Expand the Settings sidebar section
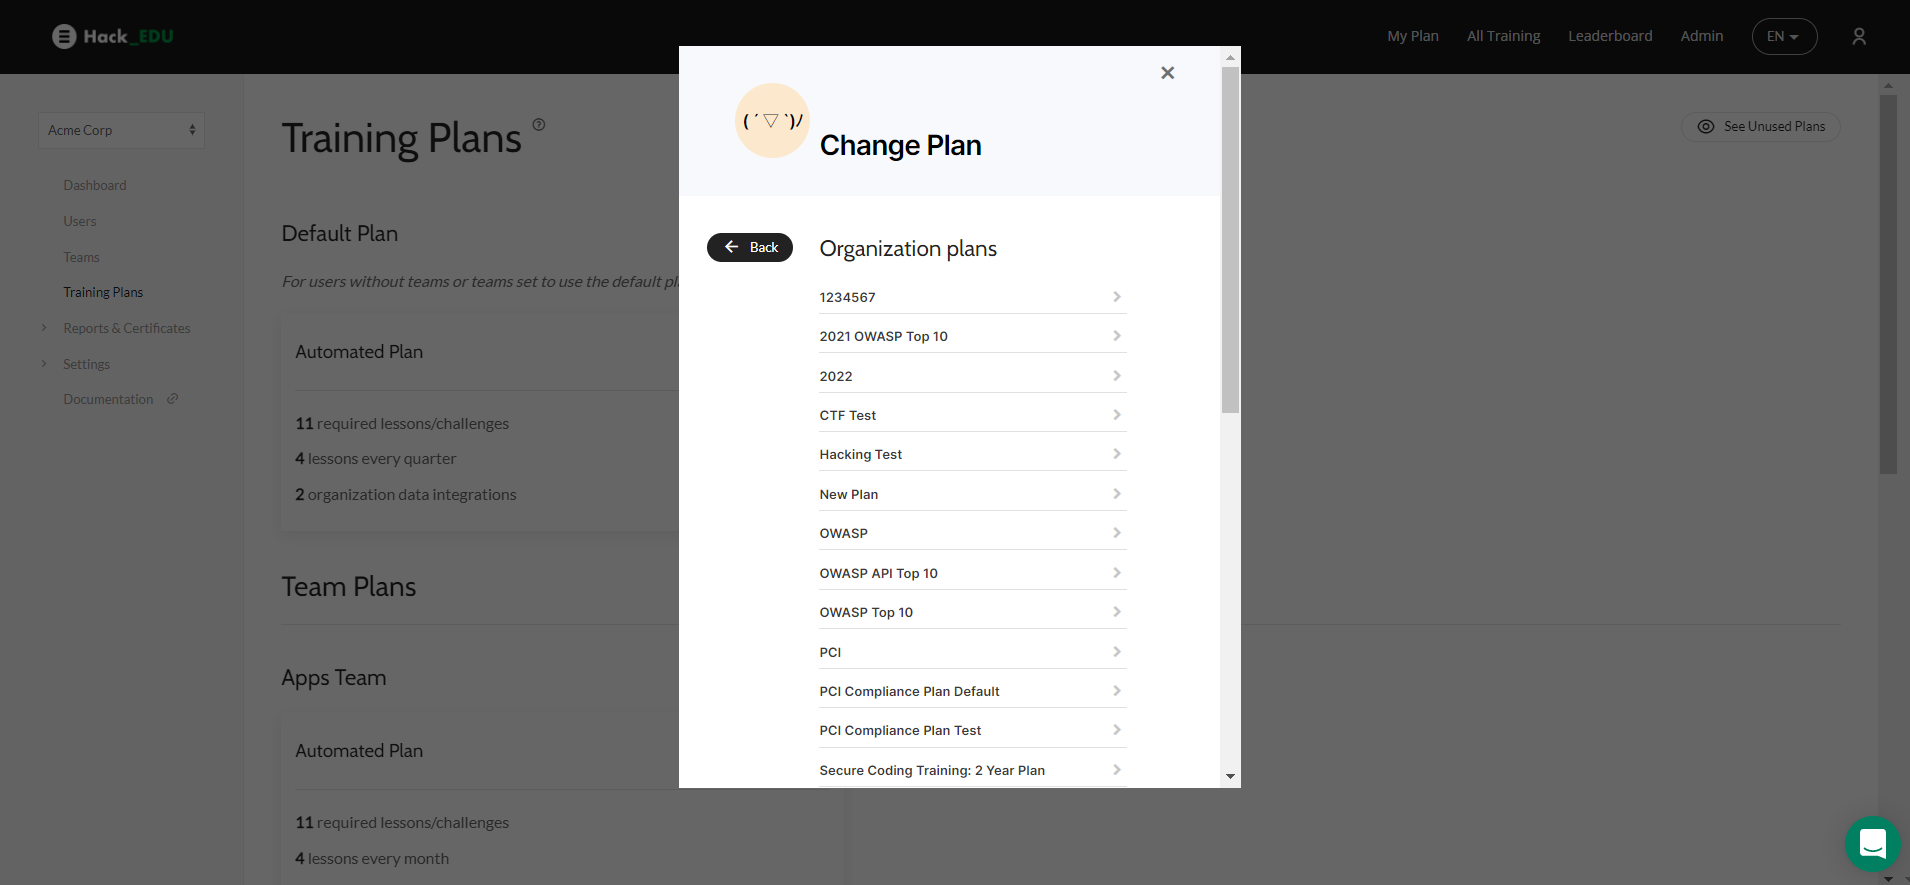 coord(44,364)
